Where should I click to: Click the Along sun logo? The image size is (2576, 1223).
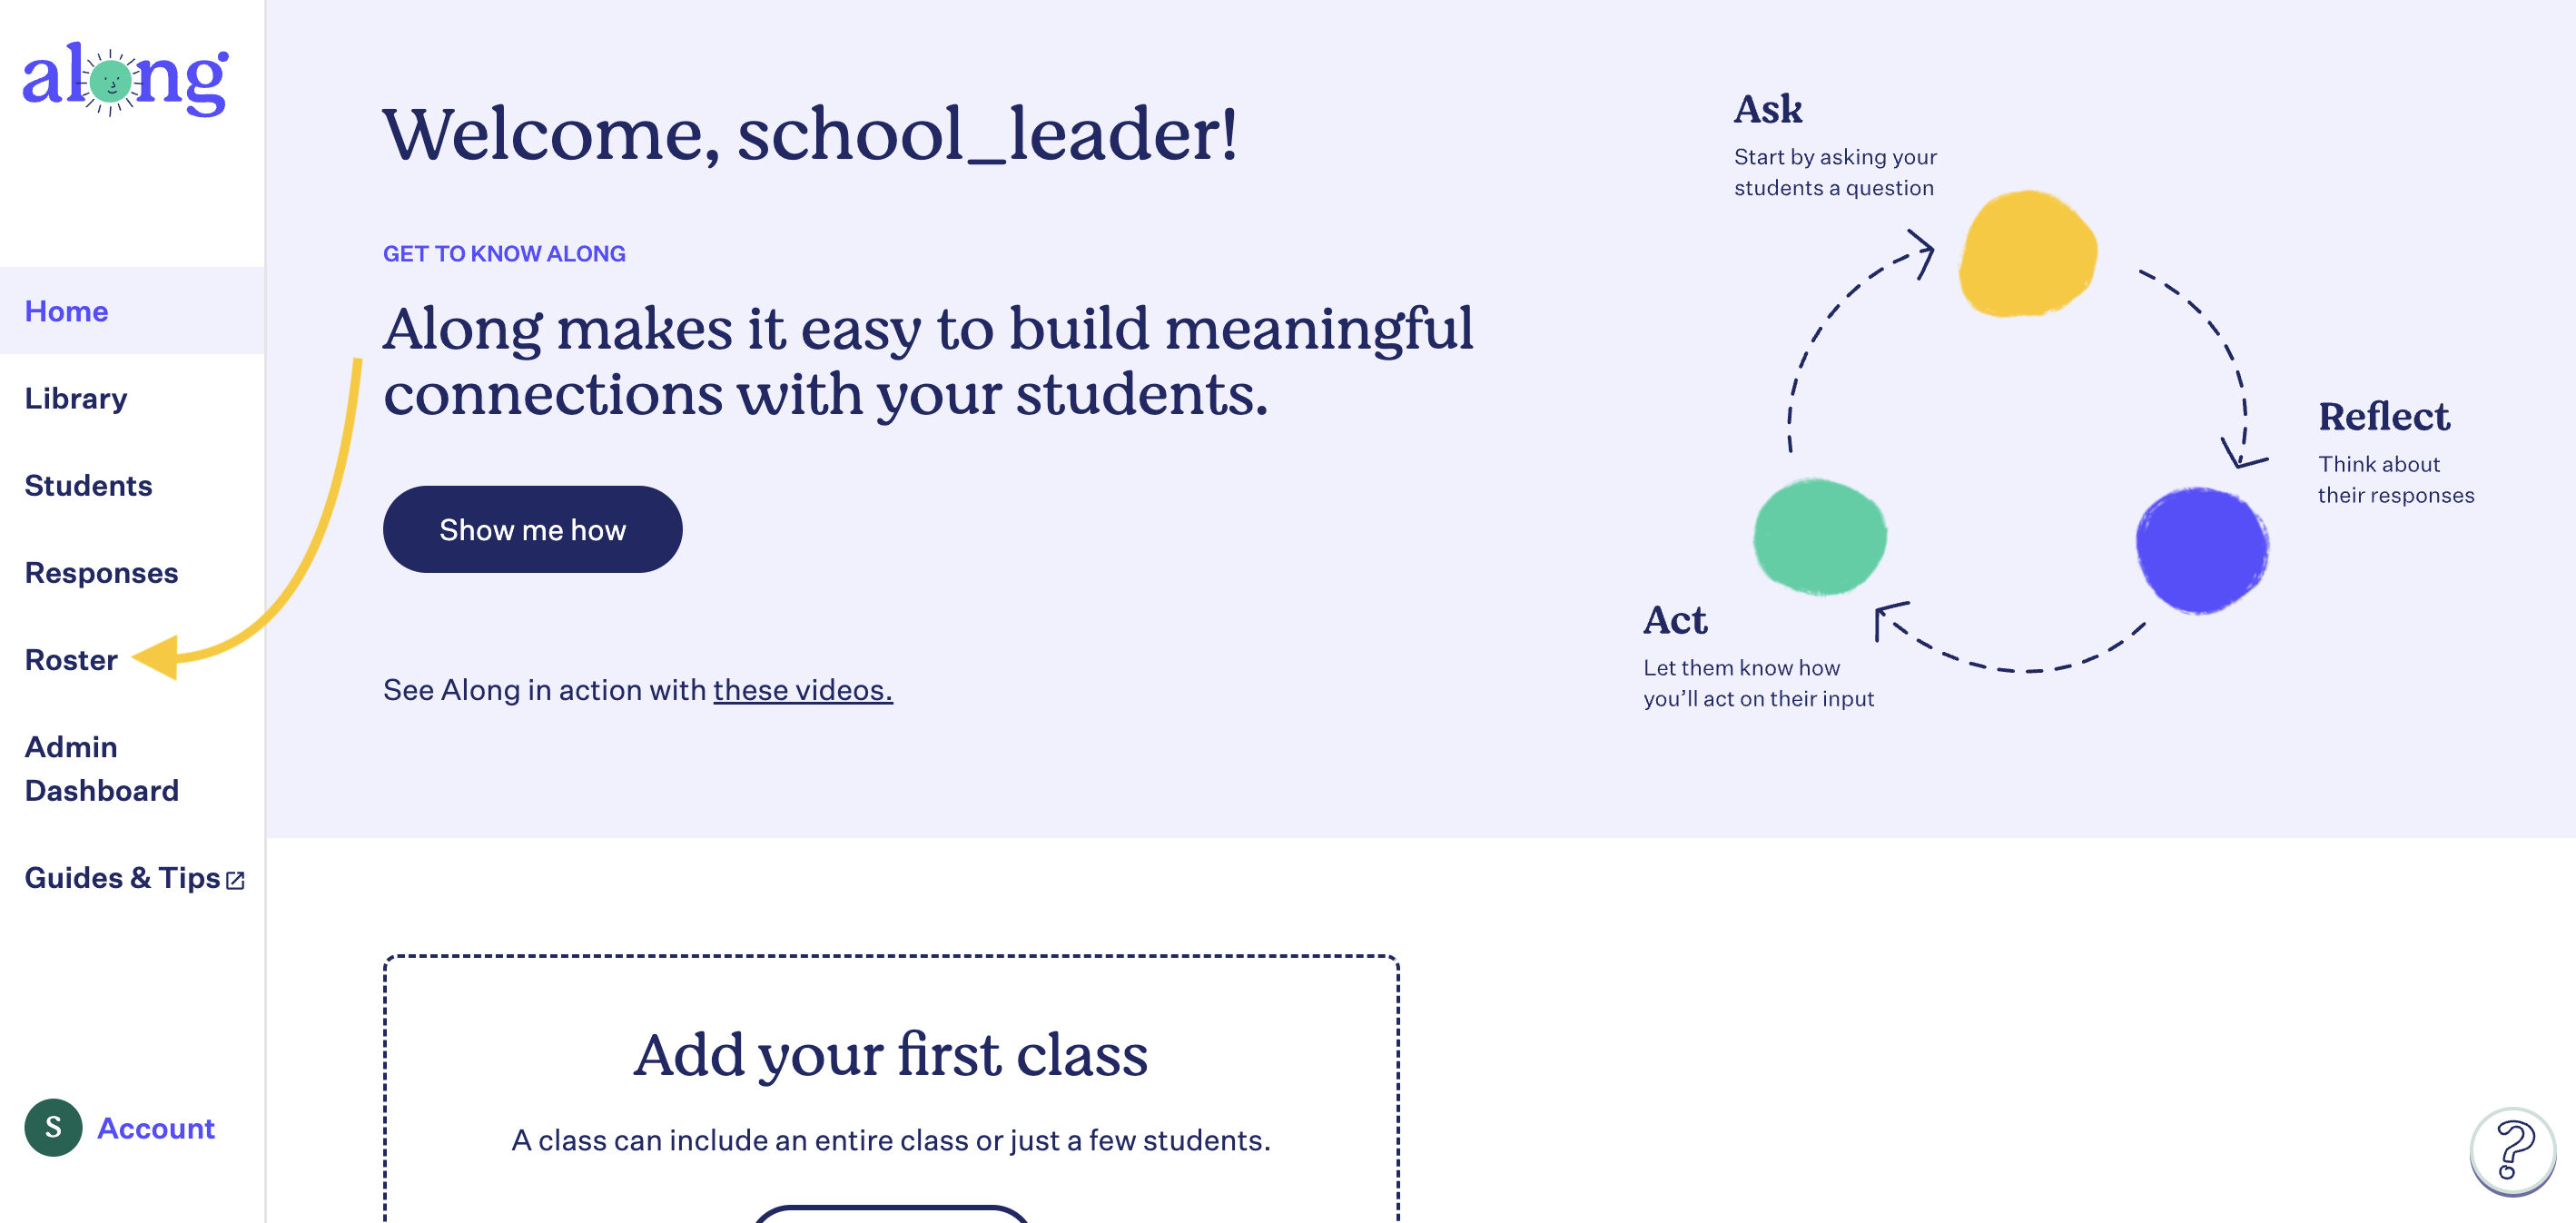125,79
